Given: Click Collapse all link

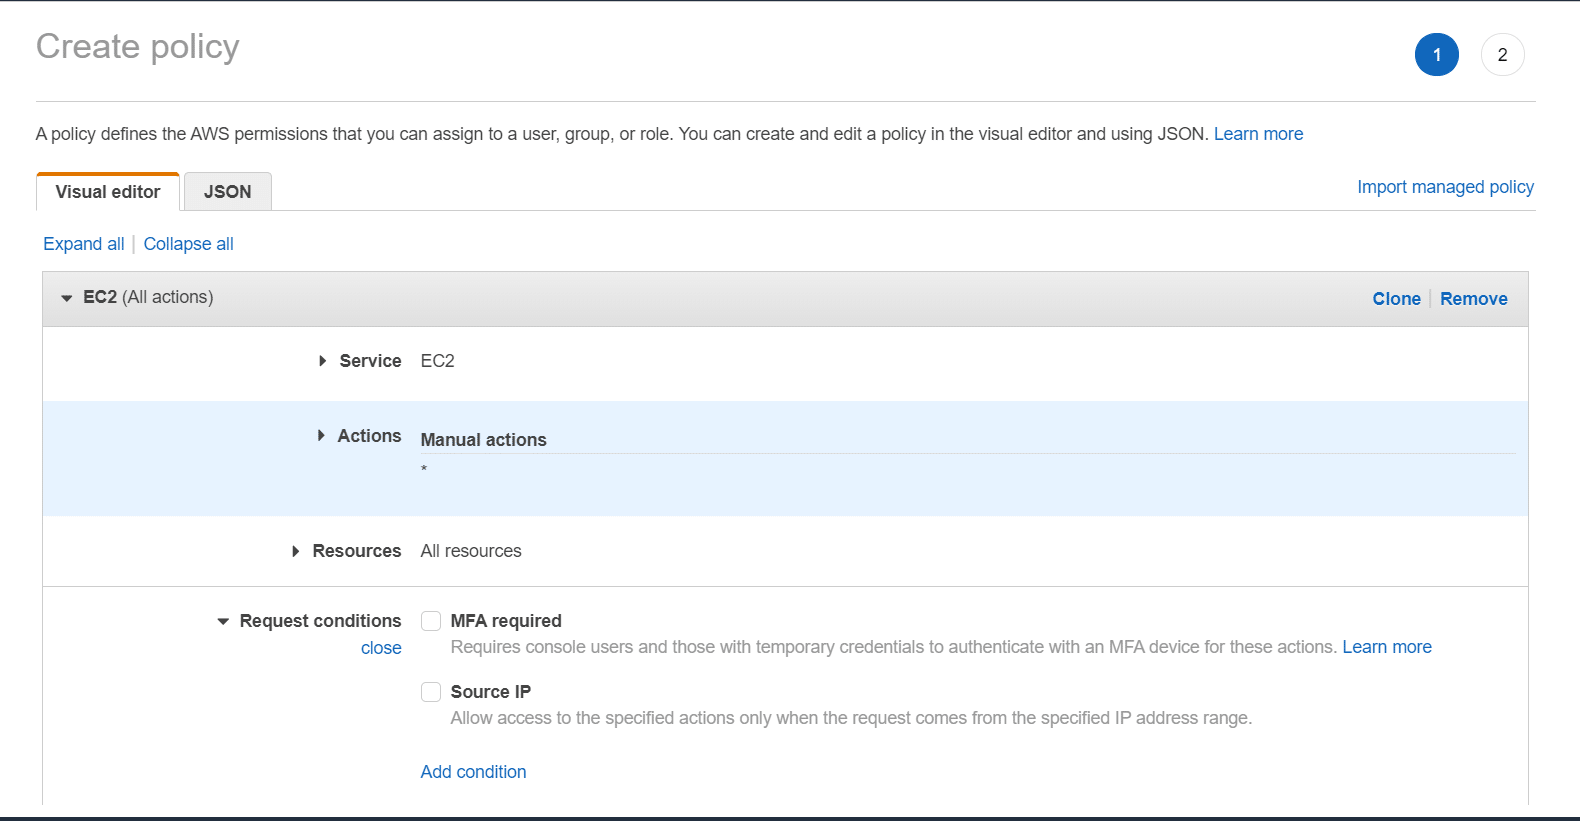Looking at the screenshot, I should point(188,244).
